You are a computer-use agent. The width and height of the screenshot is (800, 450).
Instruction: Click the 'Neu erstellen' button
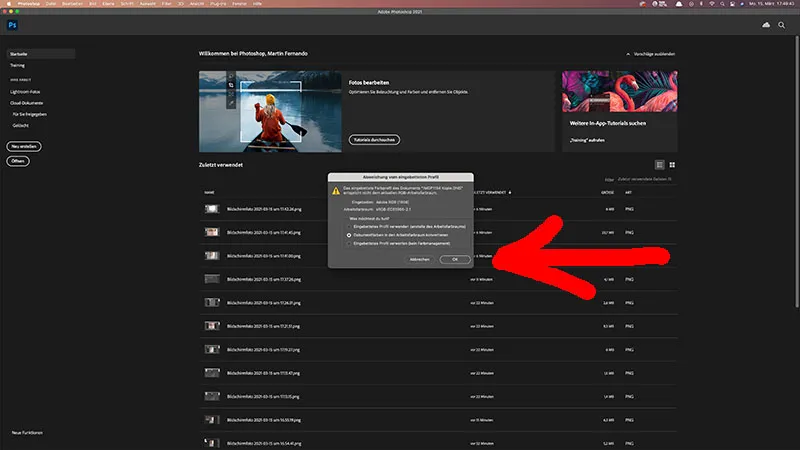coord(24,146)
